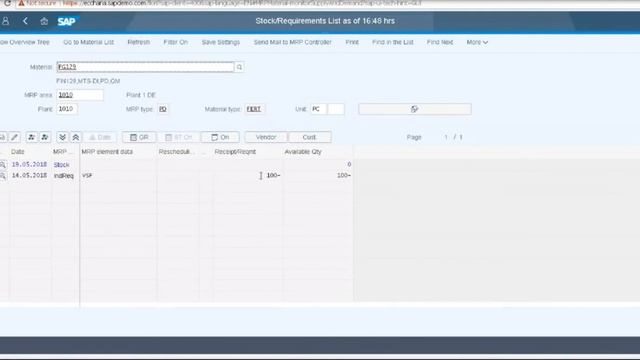Open the user profile icon

pyautogui.click(x=6, y=21)
